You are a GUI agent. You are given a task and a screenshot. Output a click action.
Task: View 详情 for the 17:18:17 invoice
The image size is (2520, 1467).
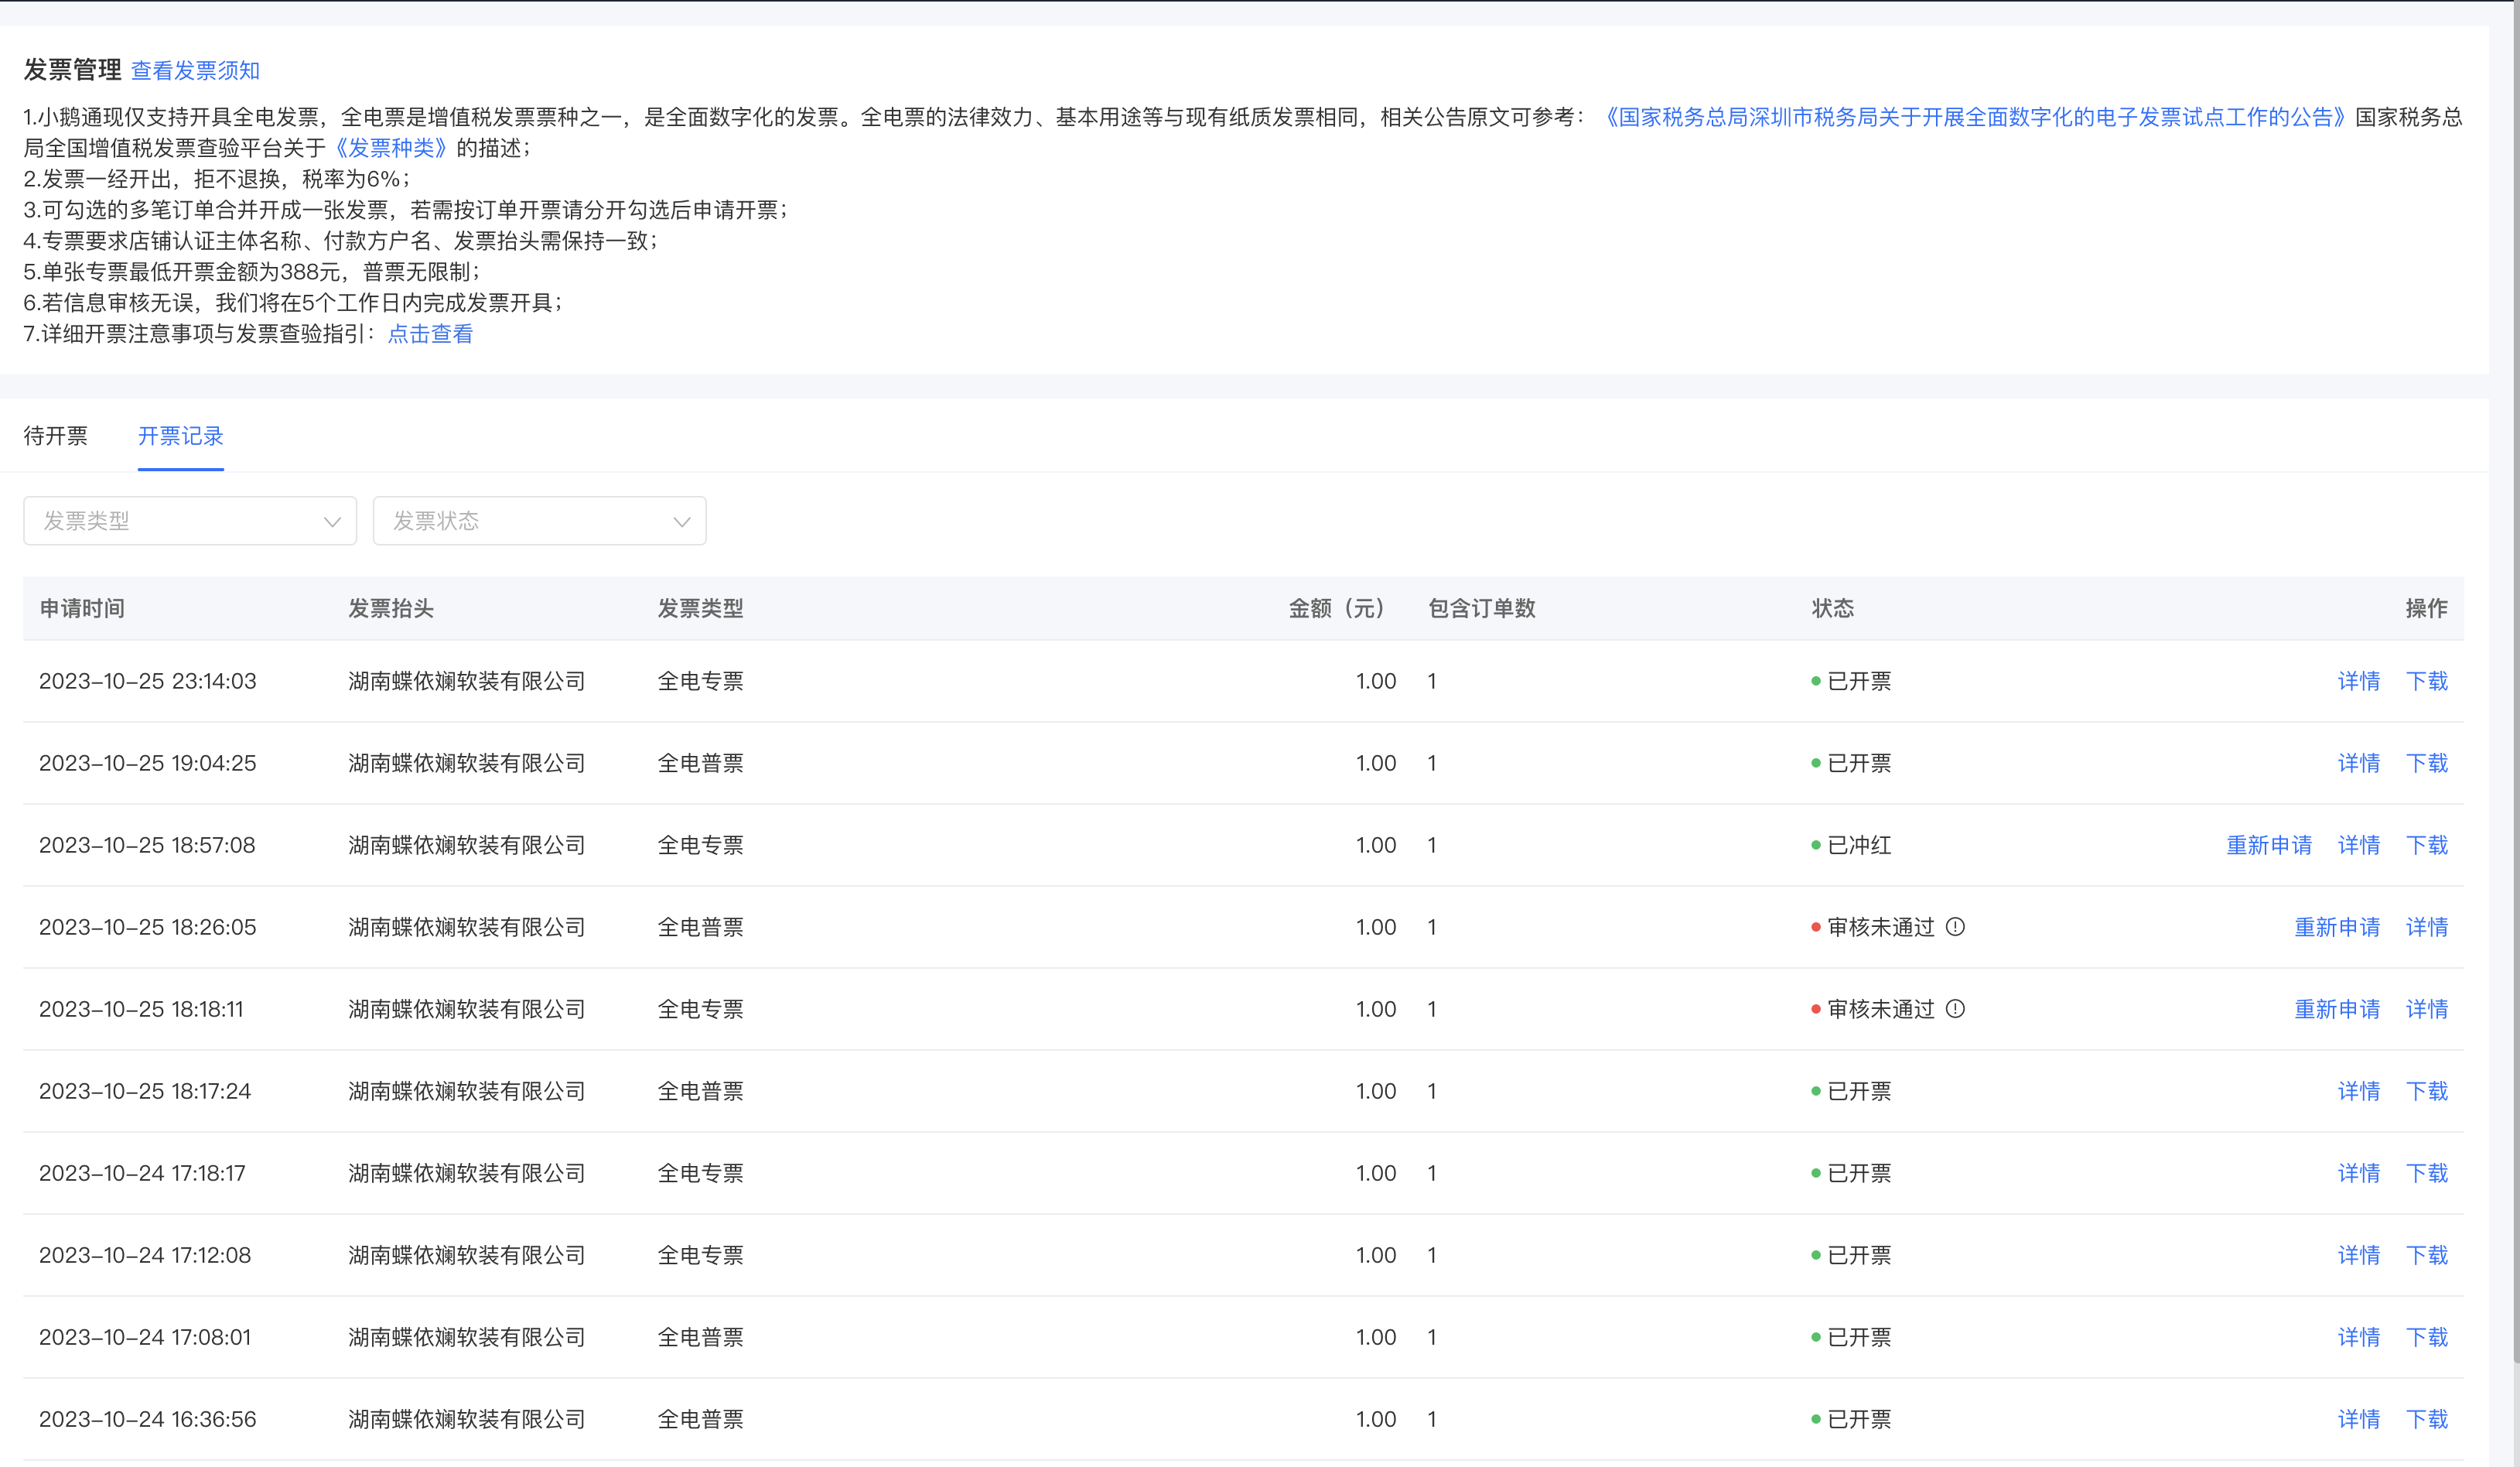(2359, 1173)
